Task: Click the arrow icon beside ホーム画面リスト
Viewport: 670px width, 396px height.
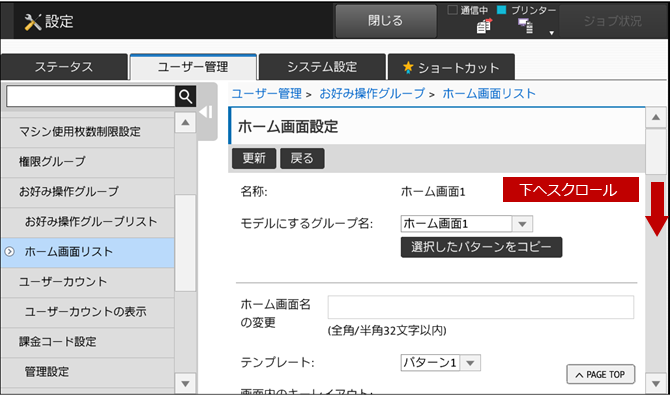Action: click(x=9, y=252)
